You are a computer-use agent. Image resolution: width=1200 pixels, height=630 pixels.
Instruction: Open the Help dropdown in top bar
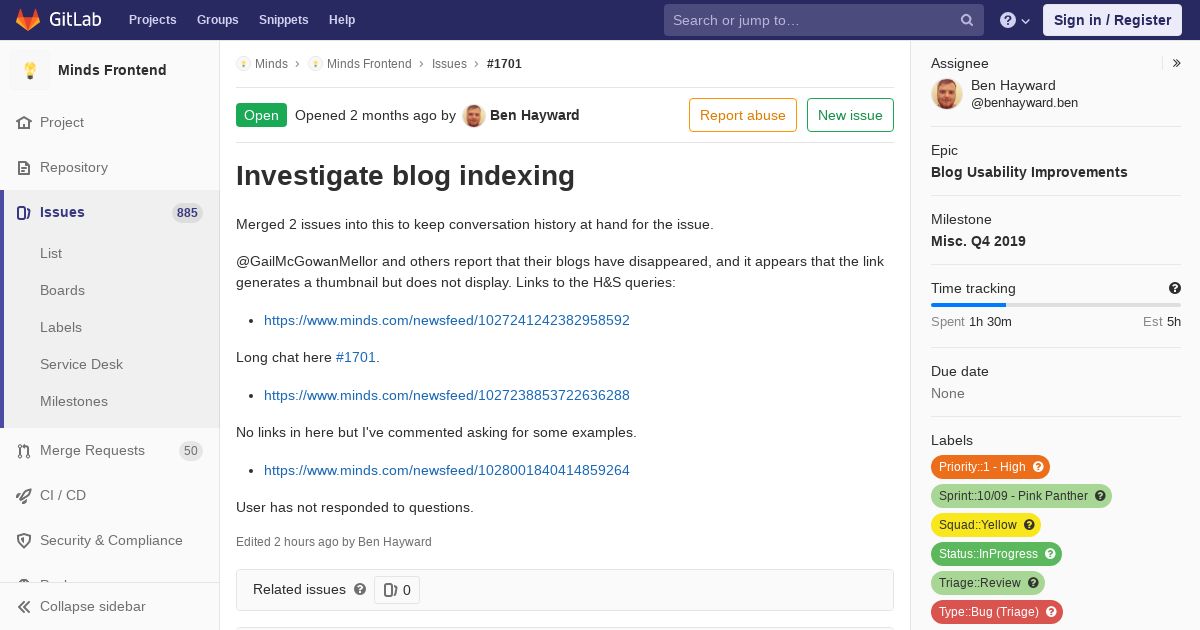[x=1015, y=20]
